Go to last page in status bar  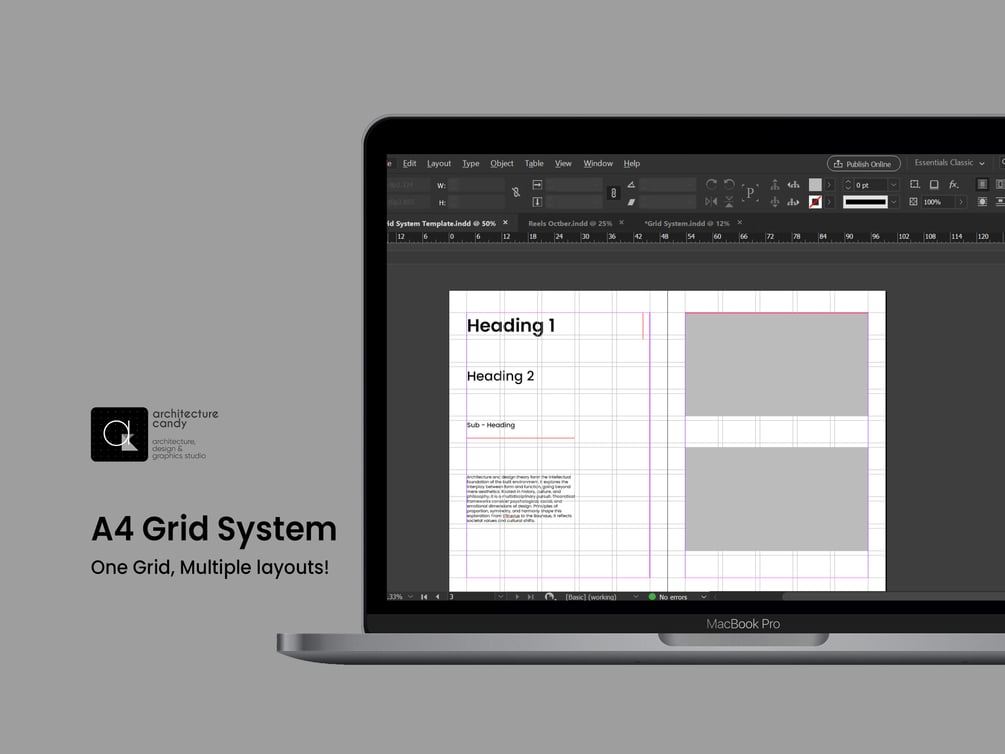coord(531,597)
